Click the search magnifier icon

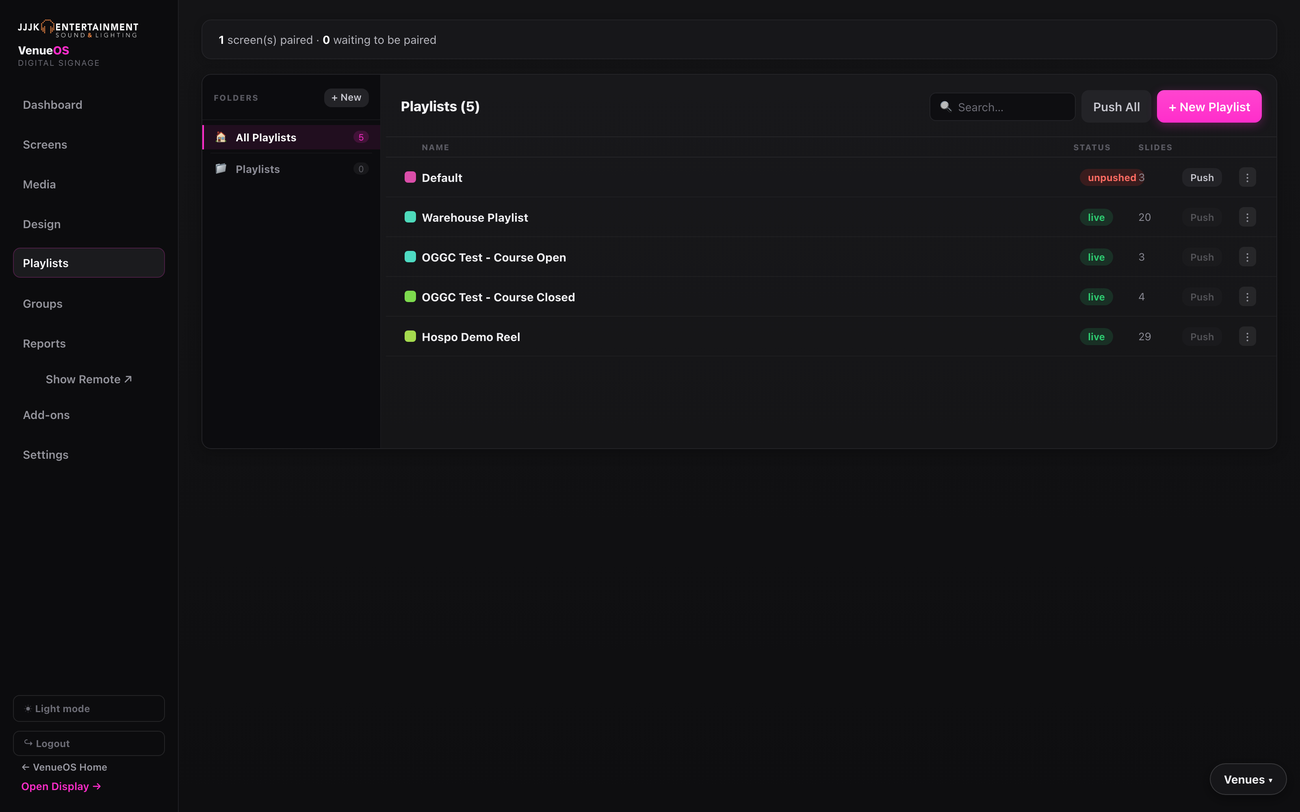click(x=946, y=107)
